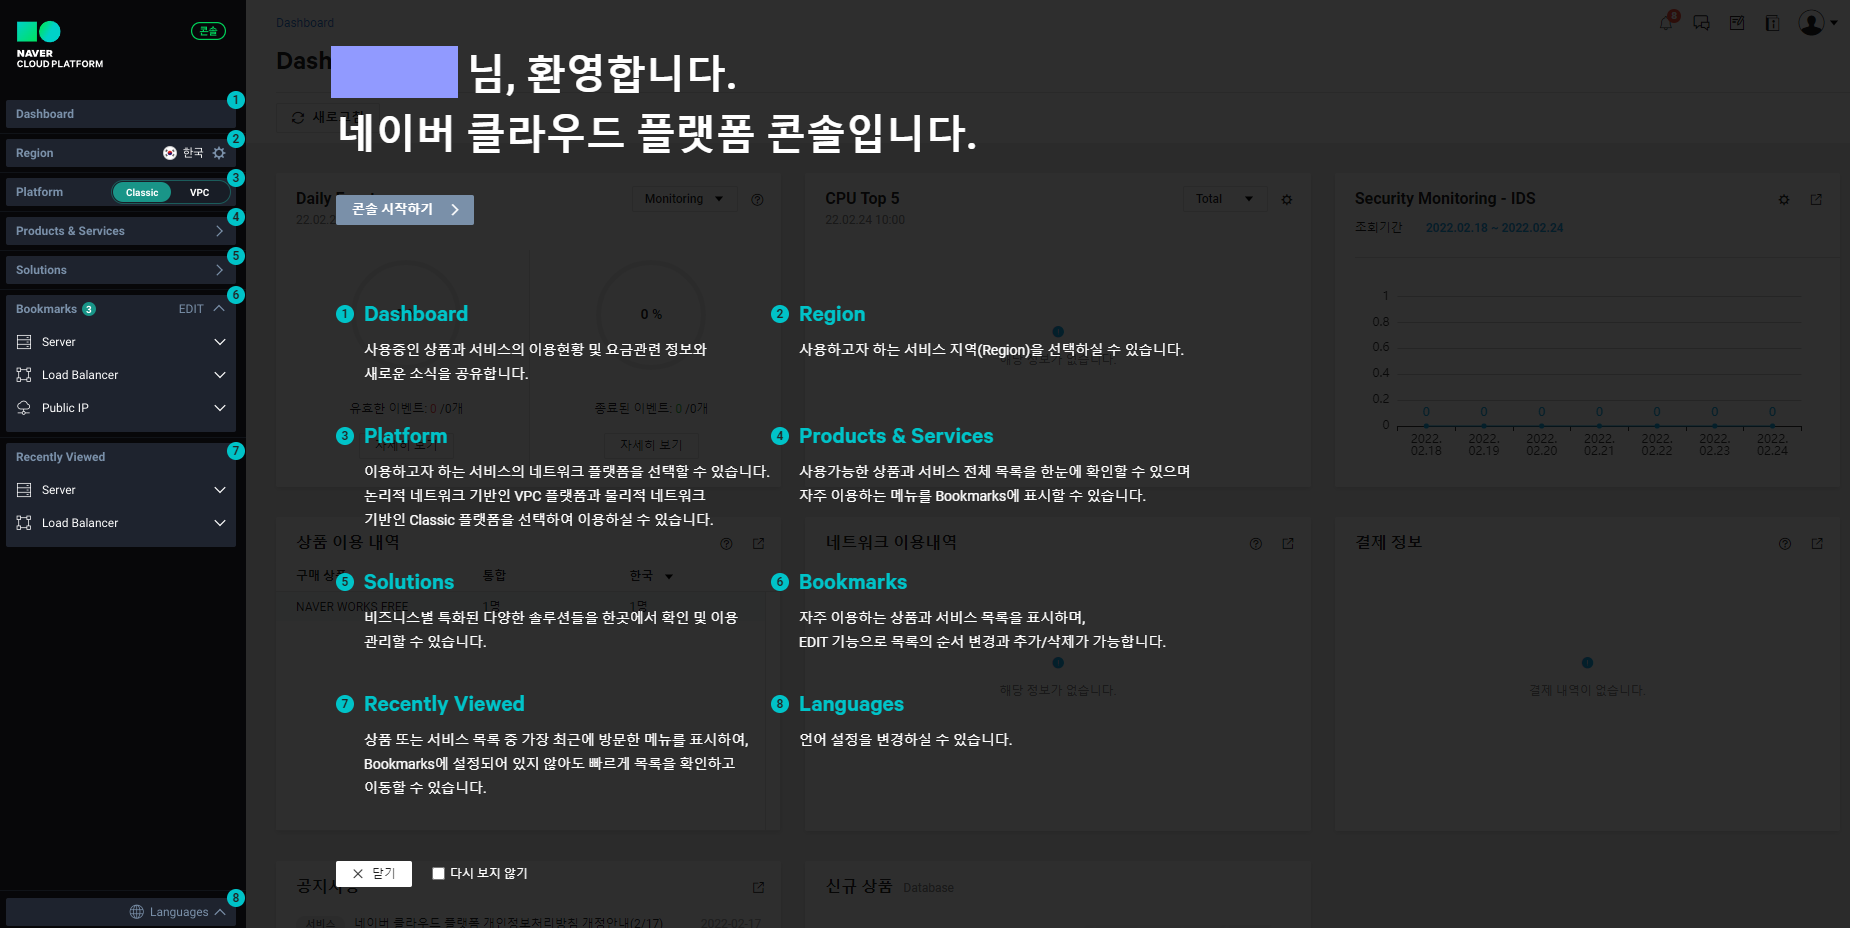Open 공지사항 external link icon
The height and width of the screenshot is (928, 1850).
click(758, 888)
